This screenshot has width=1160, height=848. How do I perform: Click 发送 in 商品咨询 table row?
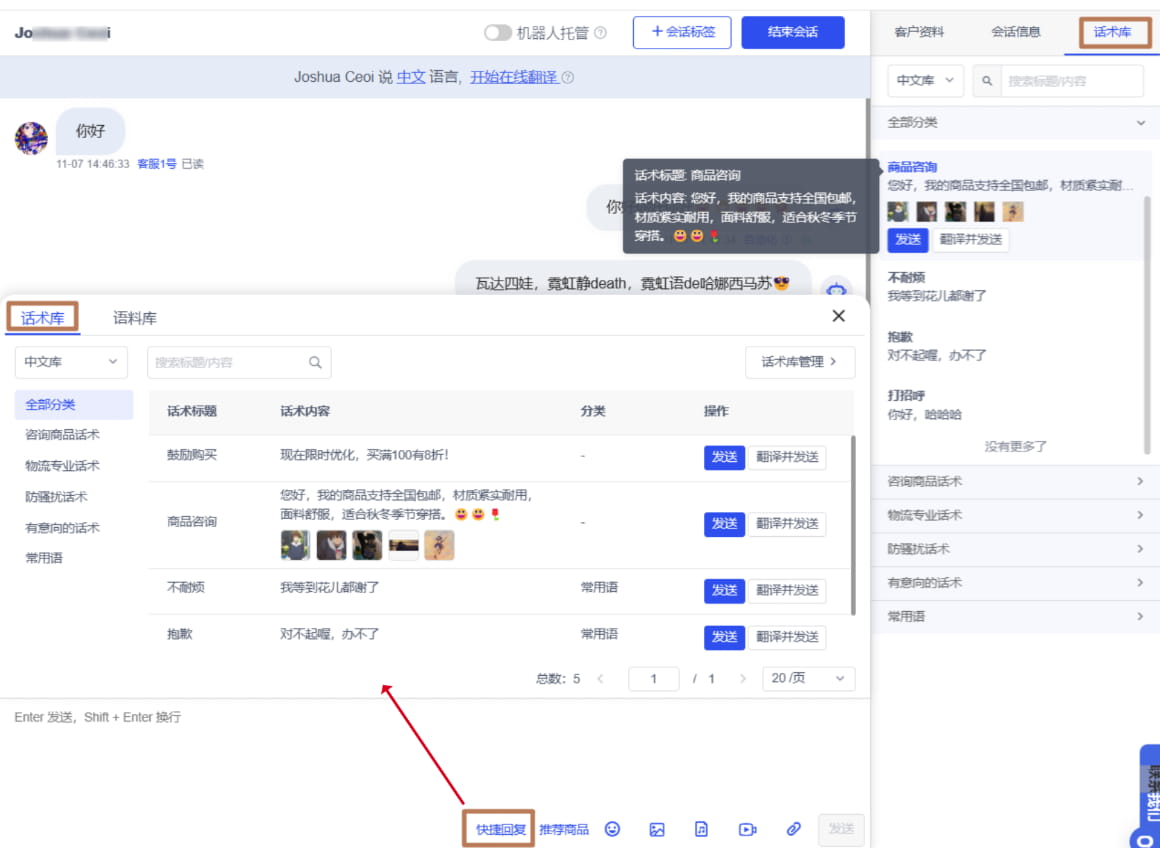coord(724,524)
